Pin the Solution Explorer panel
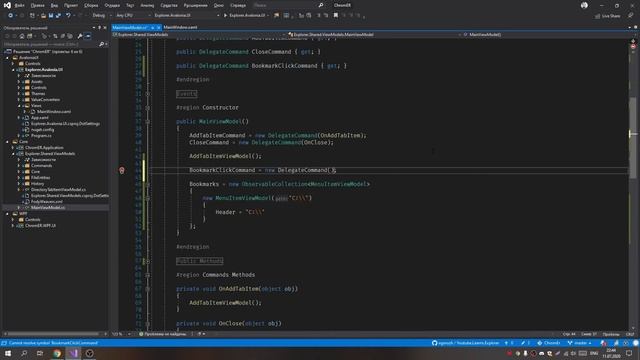This screenshot has width=640, height=360. (x=99, y=28)
